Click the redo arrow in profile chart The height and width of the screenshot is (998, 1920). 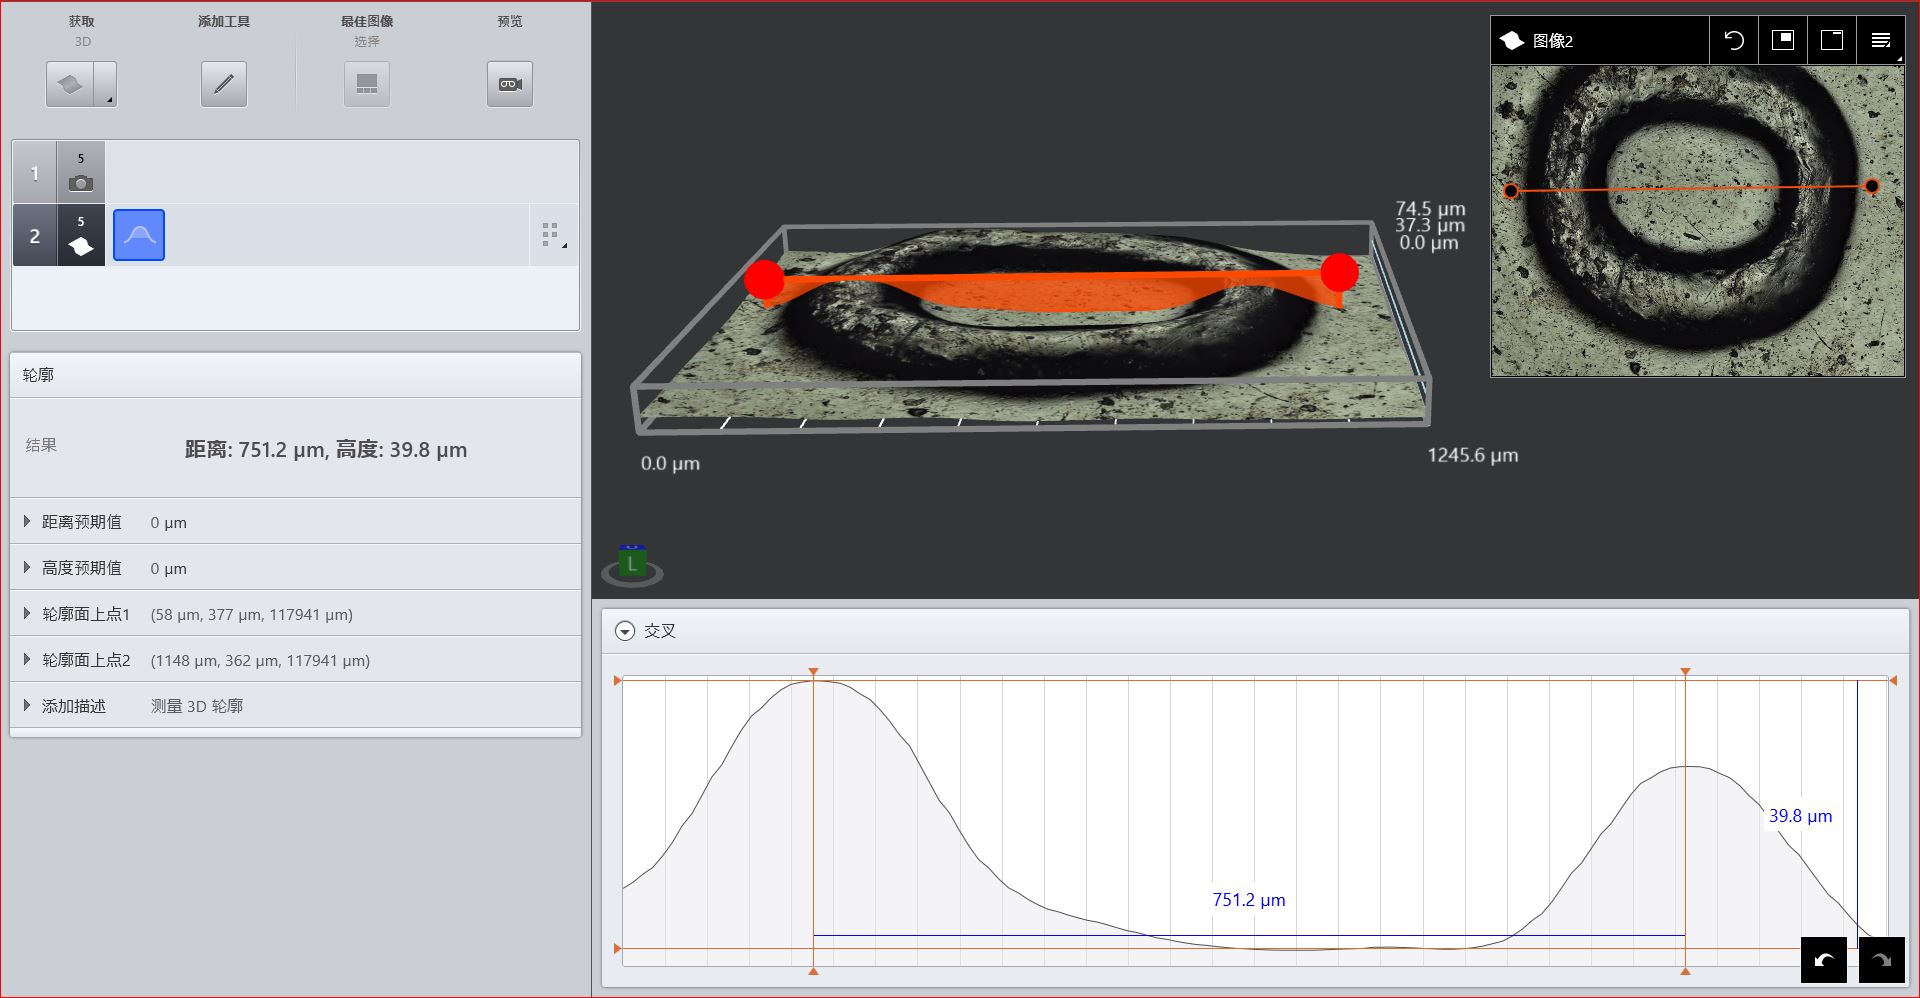[x=1881, y=960]
